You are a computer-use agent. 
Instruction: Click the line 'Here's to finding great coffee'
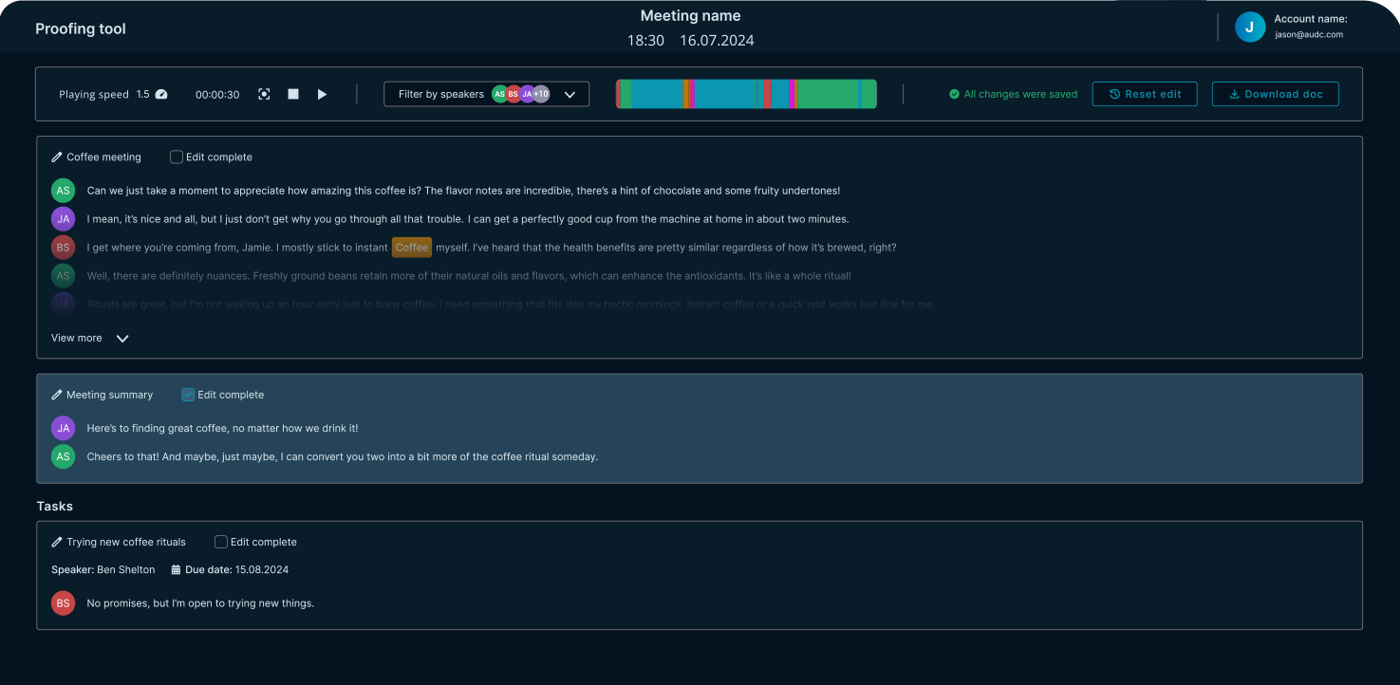coord(222,428)
